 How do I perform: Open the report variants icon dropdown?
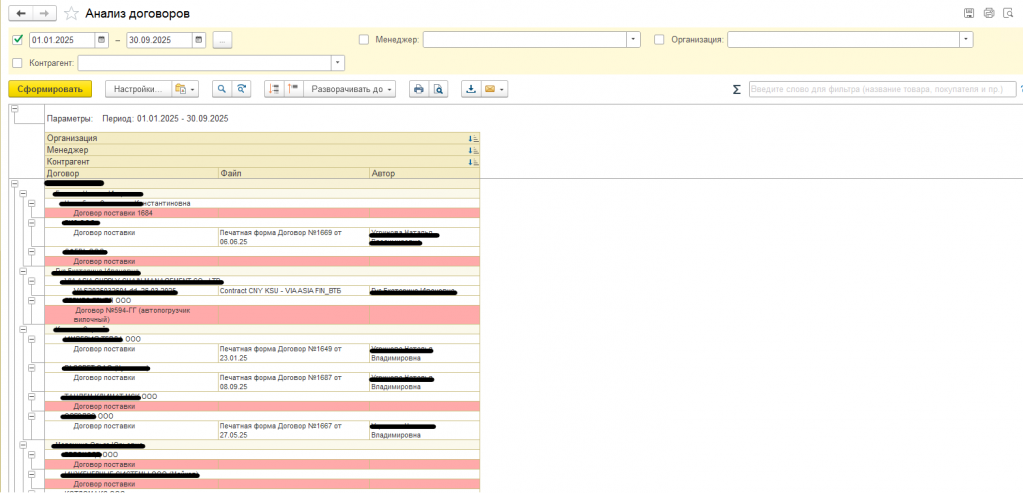[x=185, y=89]
